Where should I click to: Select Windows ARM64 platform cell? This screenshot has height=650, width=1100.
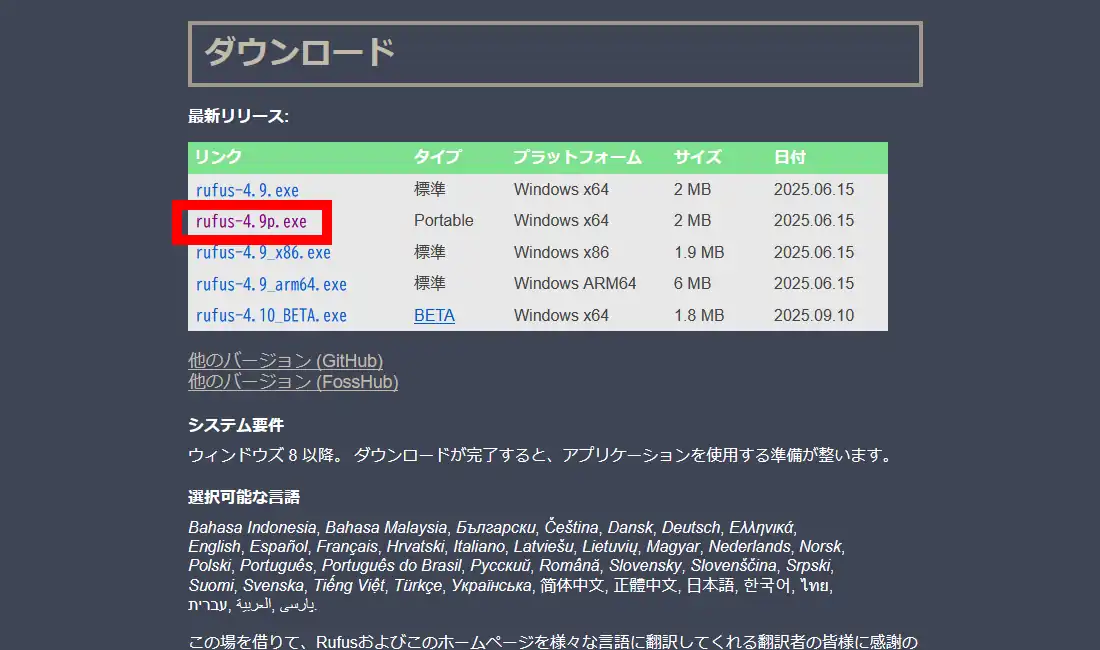575,283
